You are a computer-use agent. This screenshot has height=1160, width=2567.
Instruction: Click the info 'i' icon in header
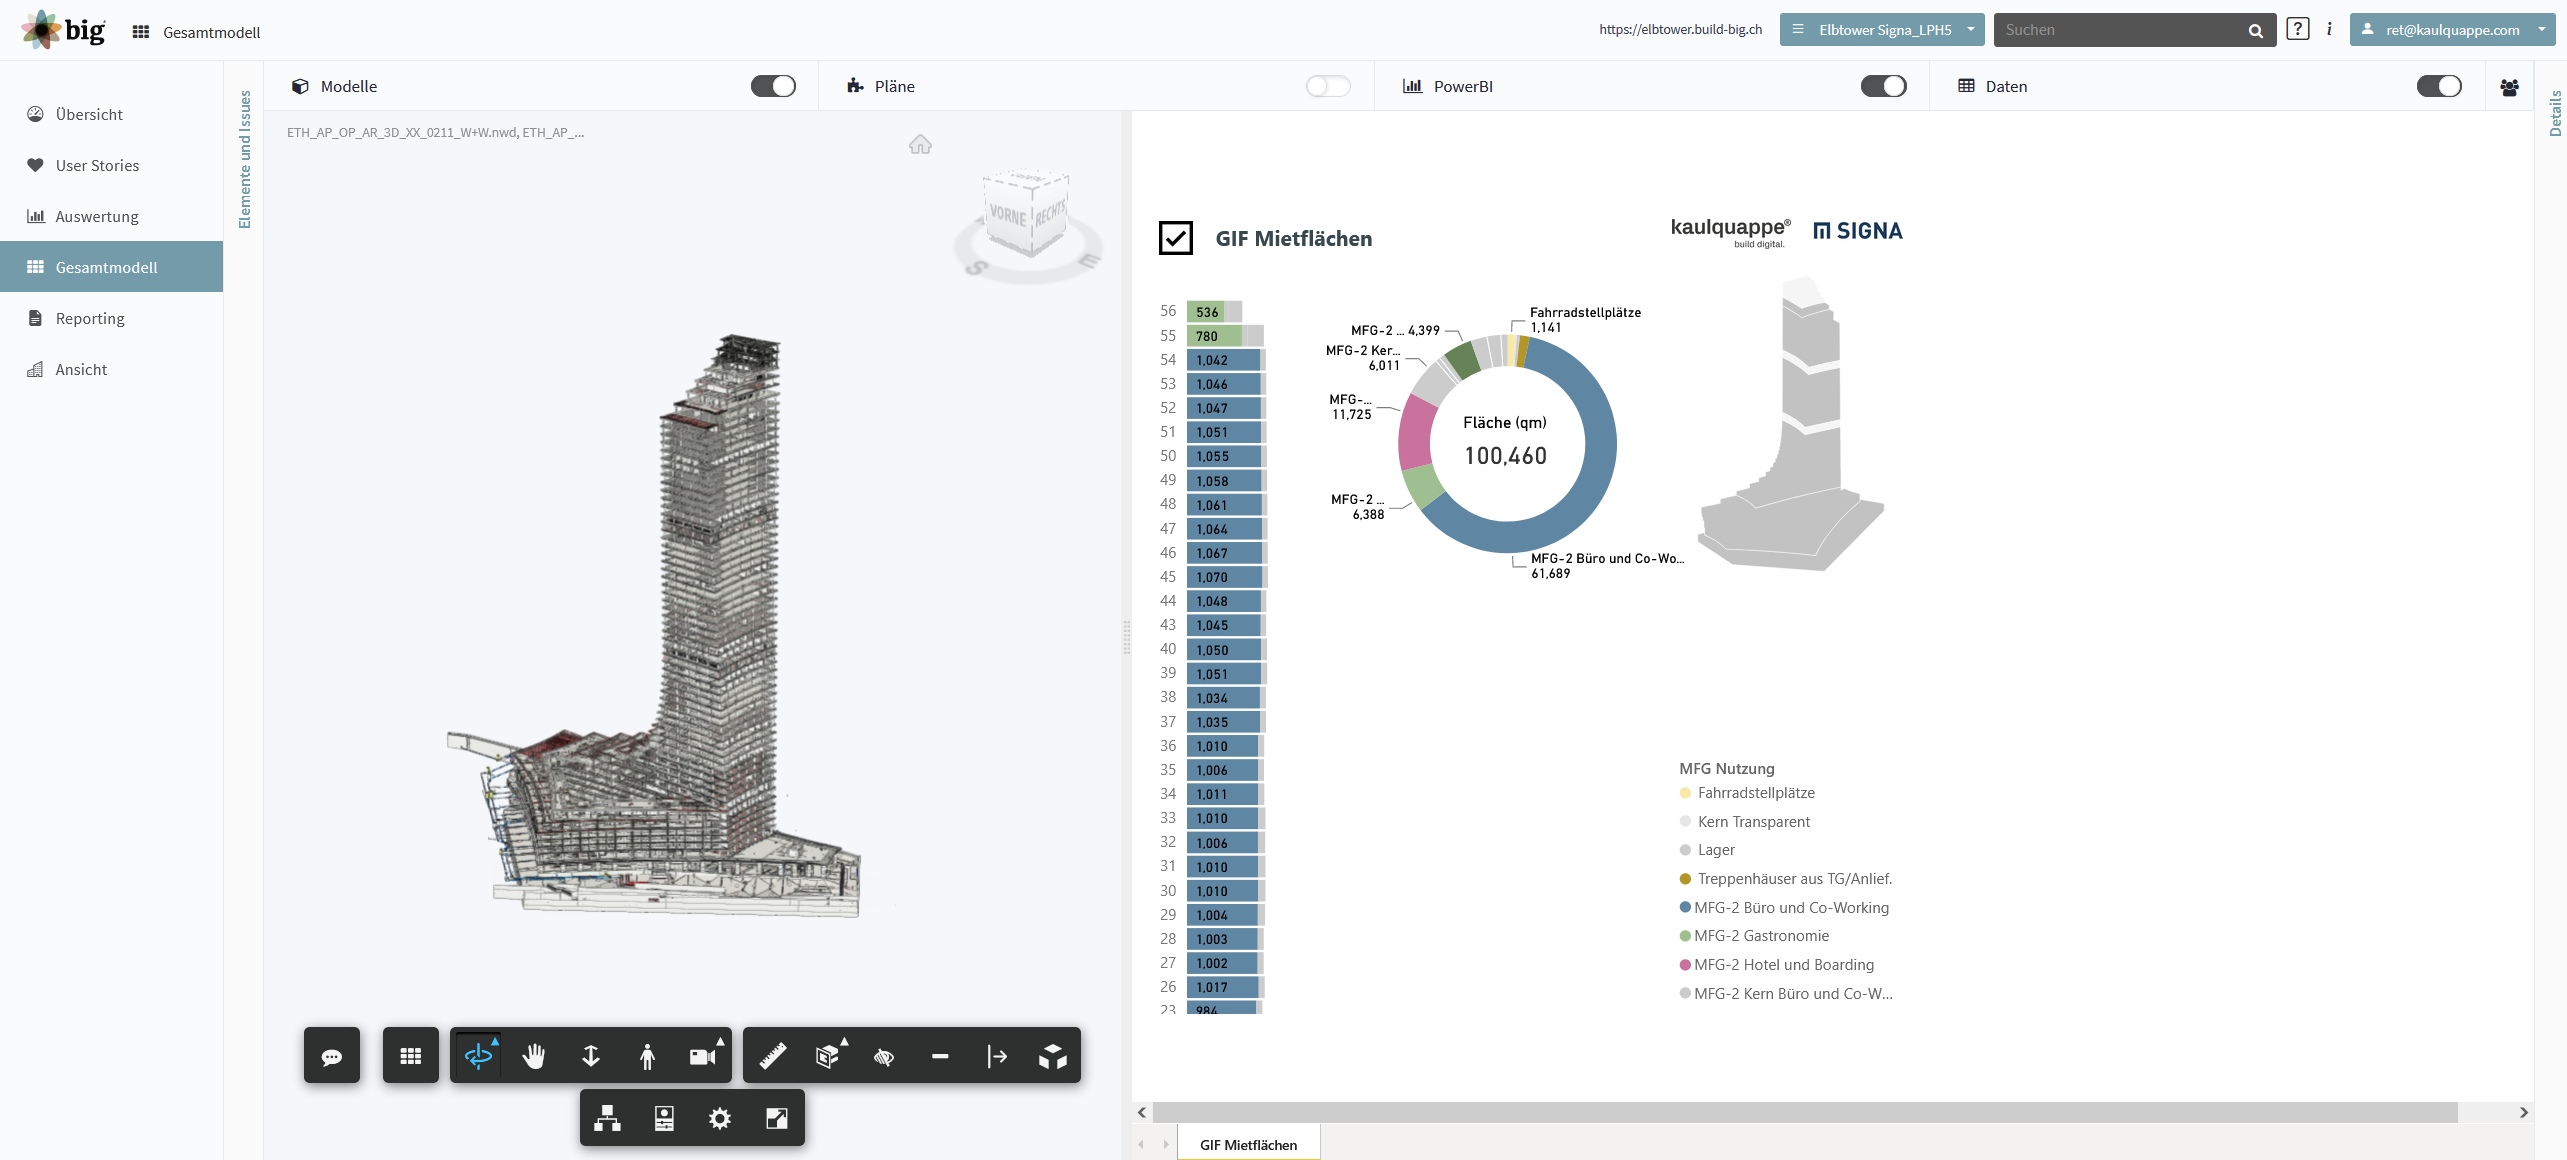click(2329, 29)
